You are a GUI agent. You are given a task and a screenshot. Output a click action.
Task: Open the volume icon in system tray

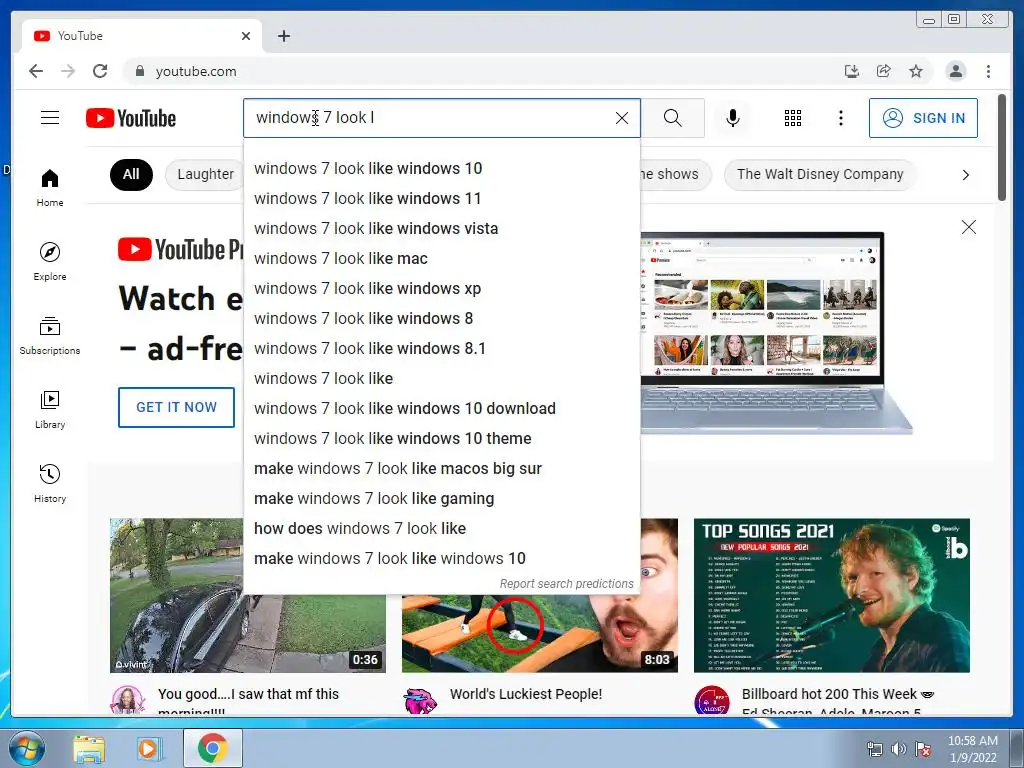click(899, 749)
